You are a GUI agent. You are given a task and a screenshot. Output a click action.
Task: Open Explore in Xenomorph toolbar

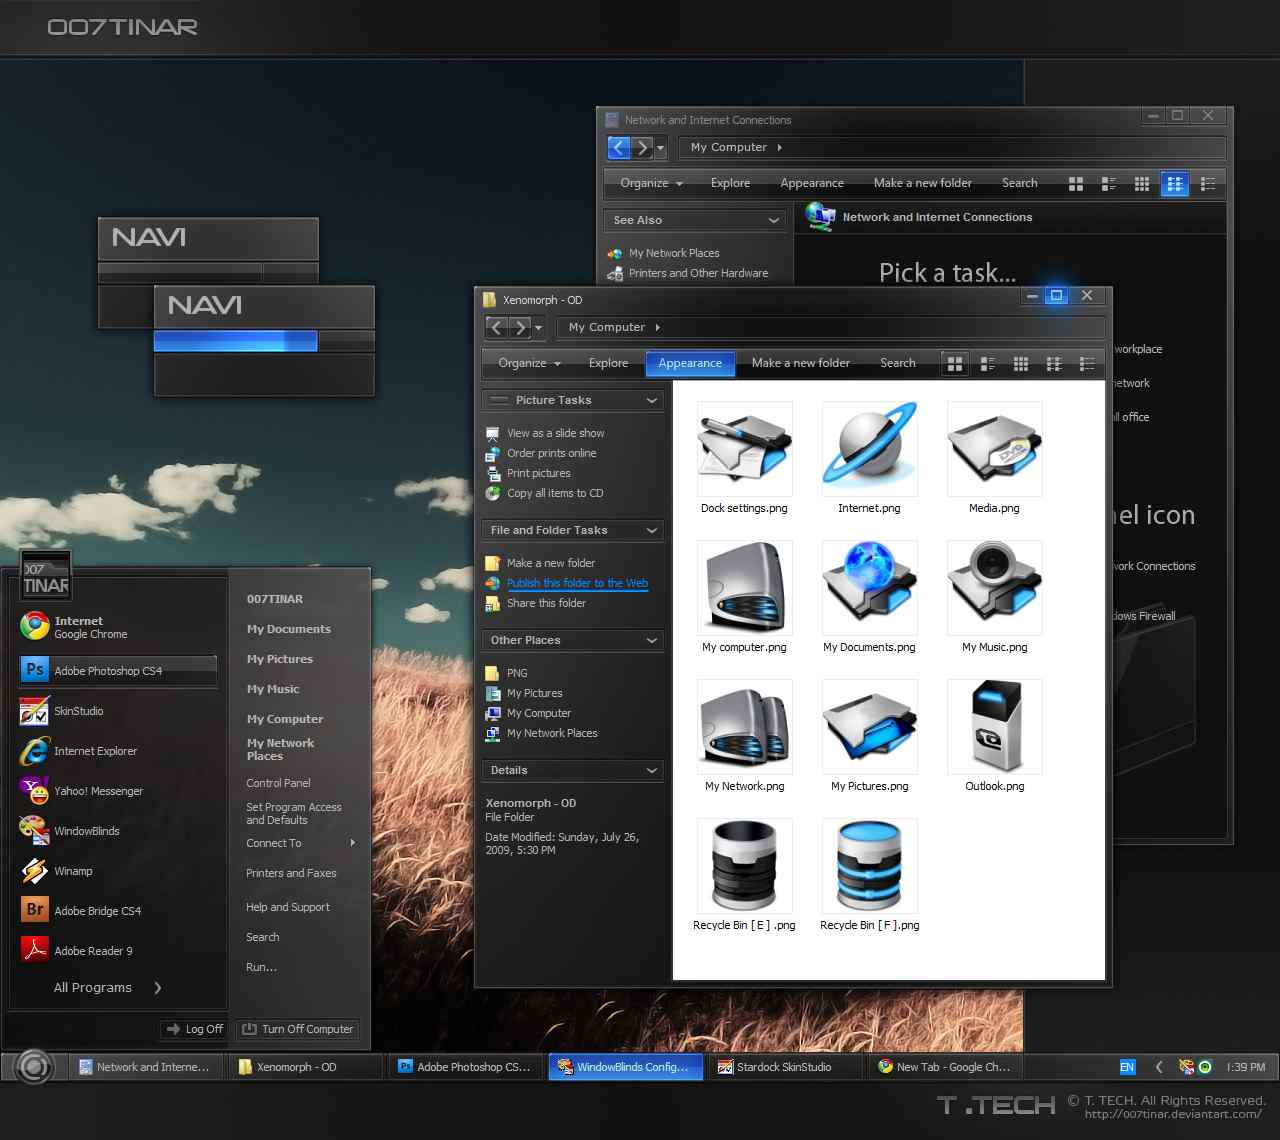click(x=608, y=363)
